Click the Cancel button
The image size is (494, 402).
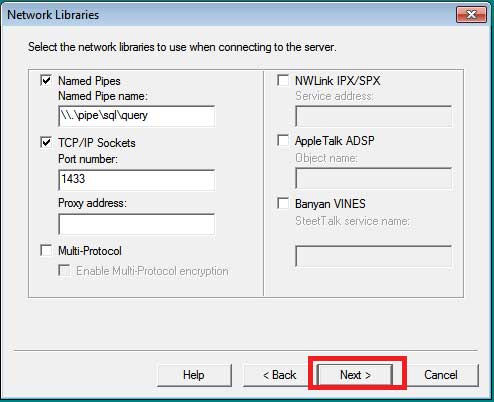point(441,375)
